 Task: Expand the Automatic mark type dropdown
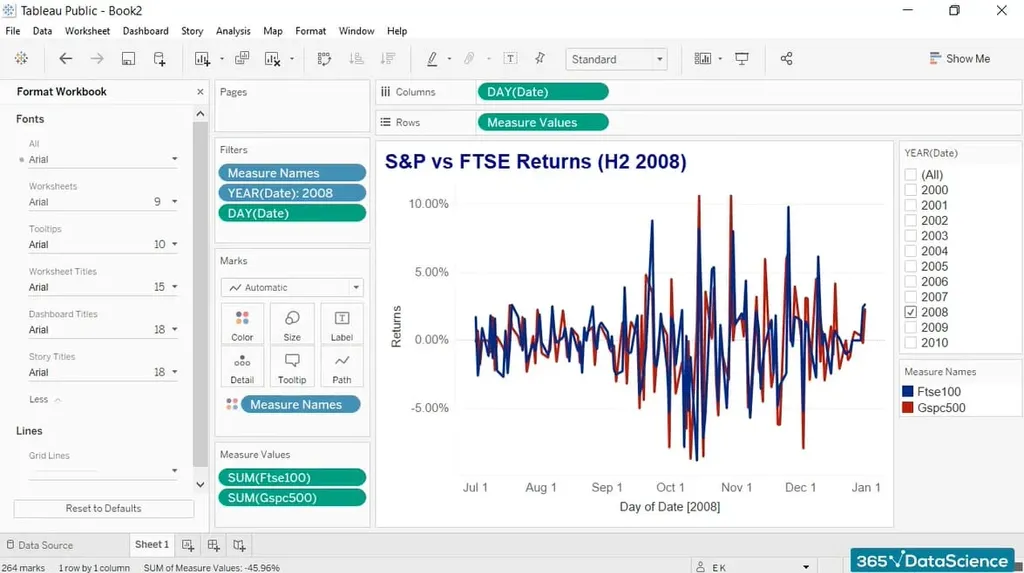tap(292, 288)
